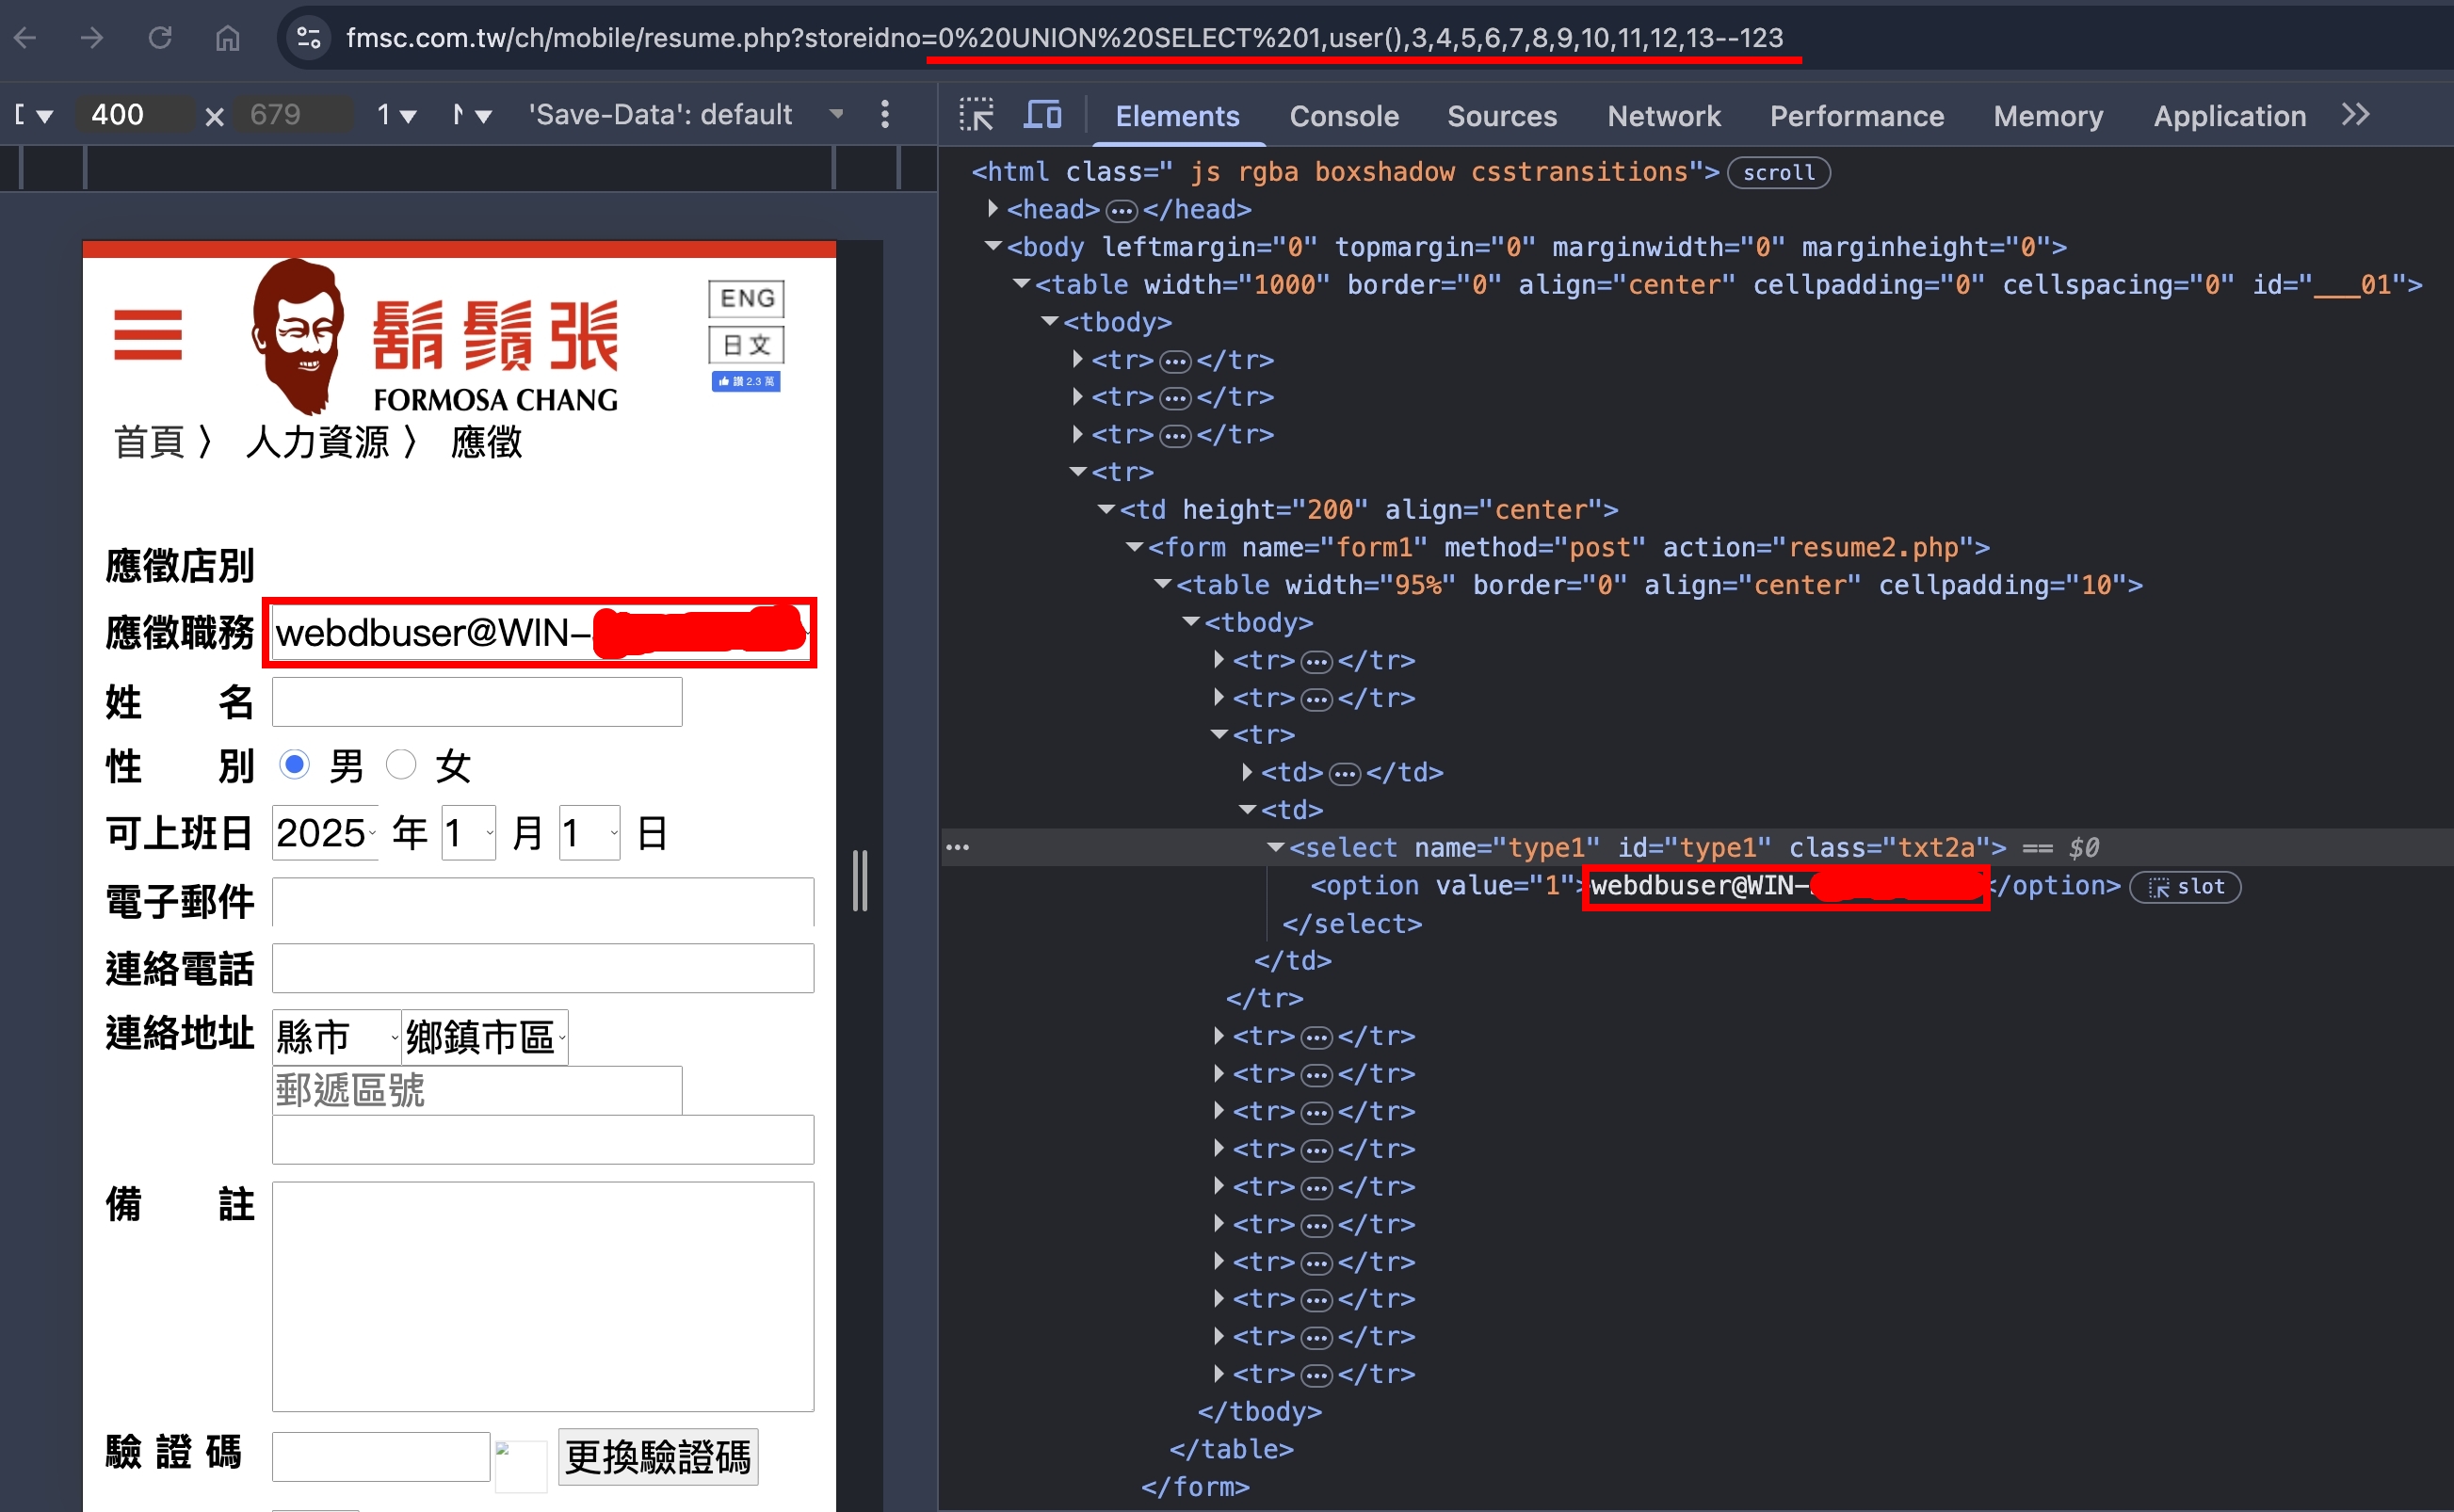
Task: Switch to the Elements tab
Action: click(x=1177, y=116)
